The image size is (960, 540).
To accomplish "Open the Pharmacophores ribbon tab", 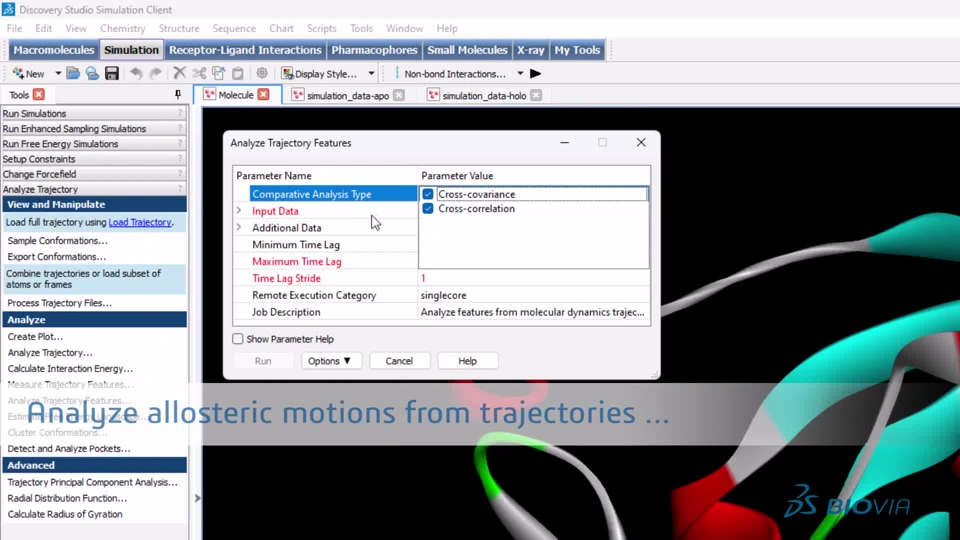I will (x=374, y=50).
